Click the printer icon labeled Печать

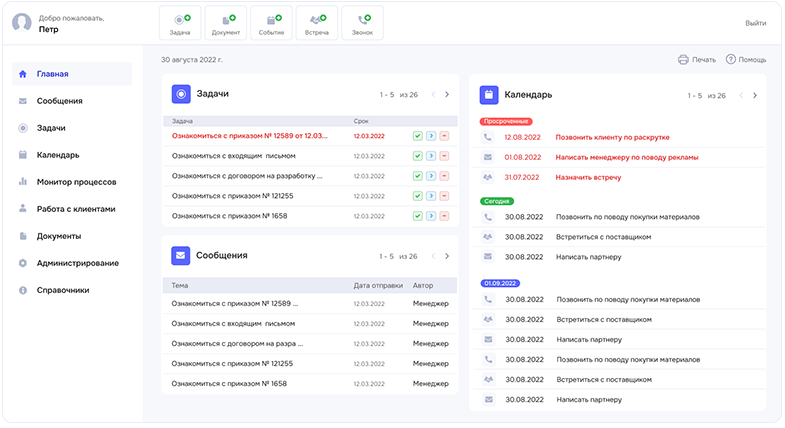pyautogui.click(x=684, y=60)
